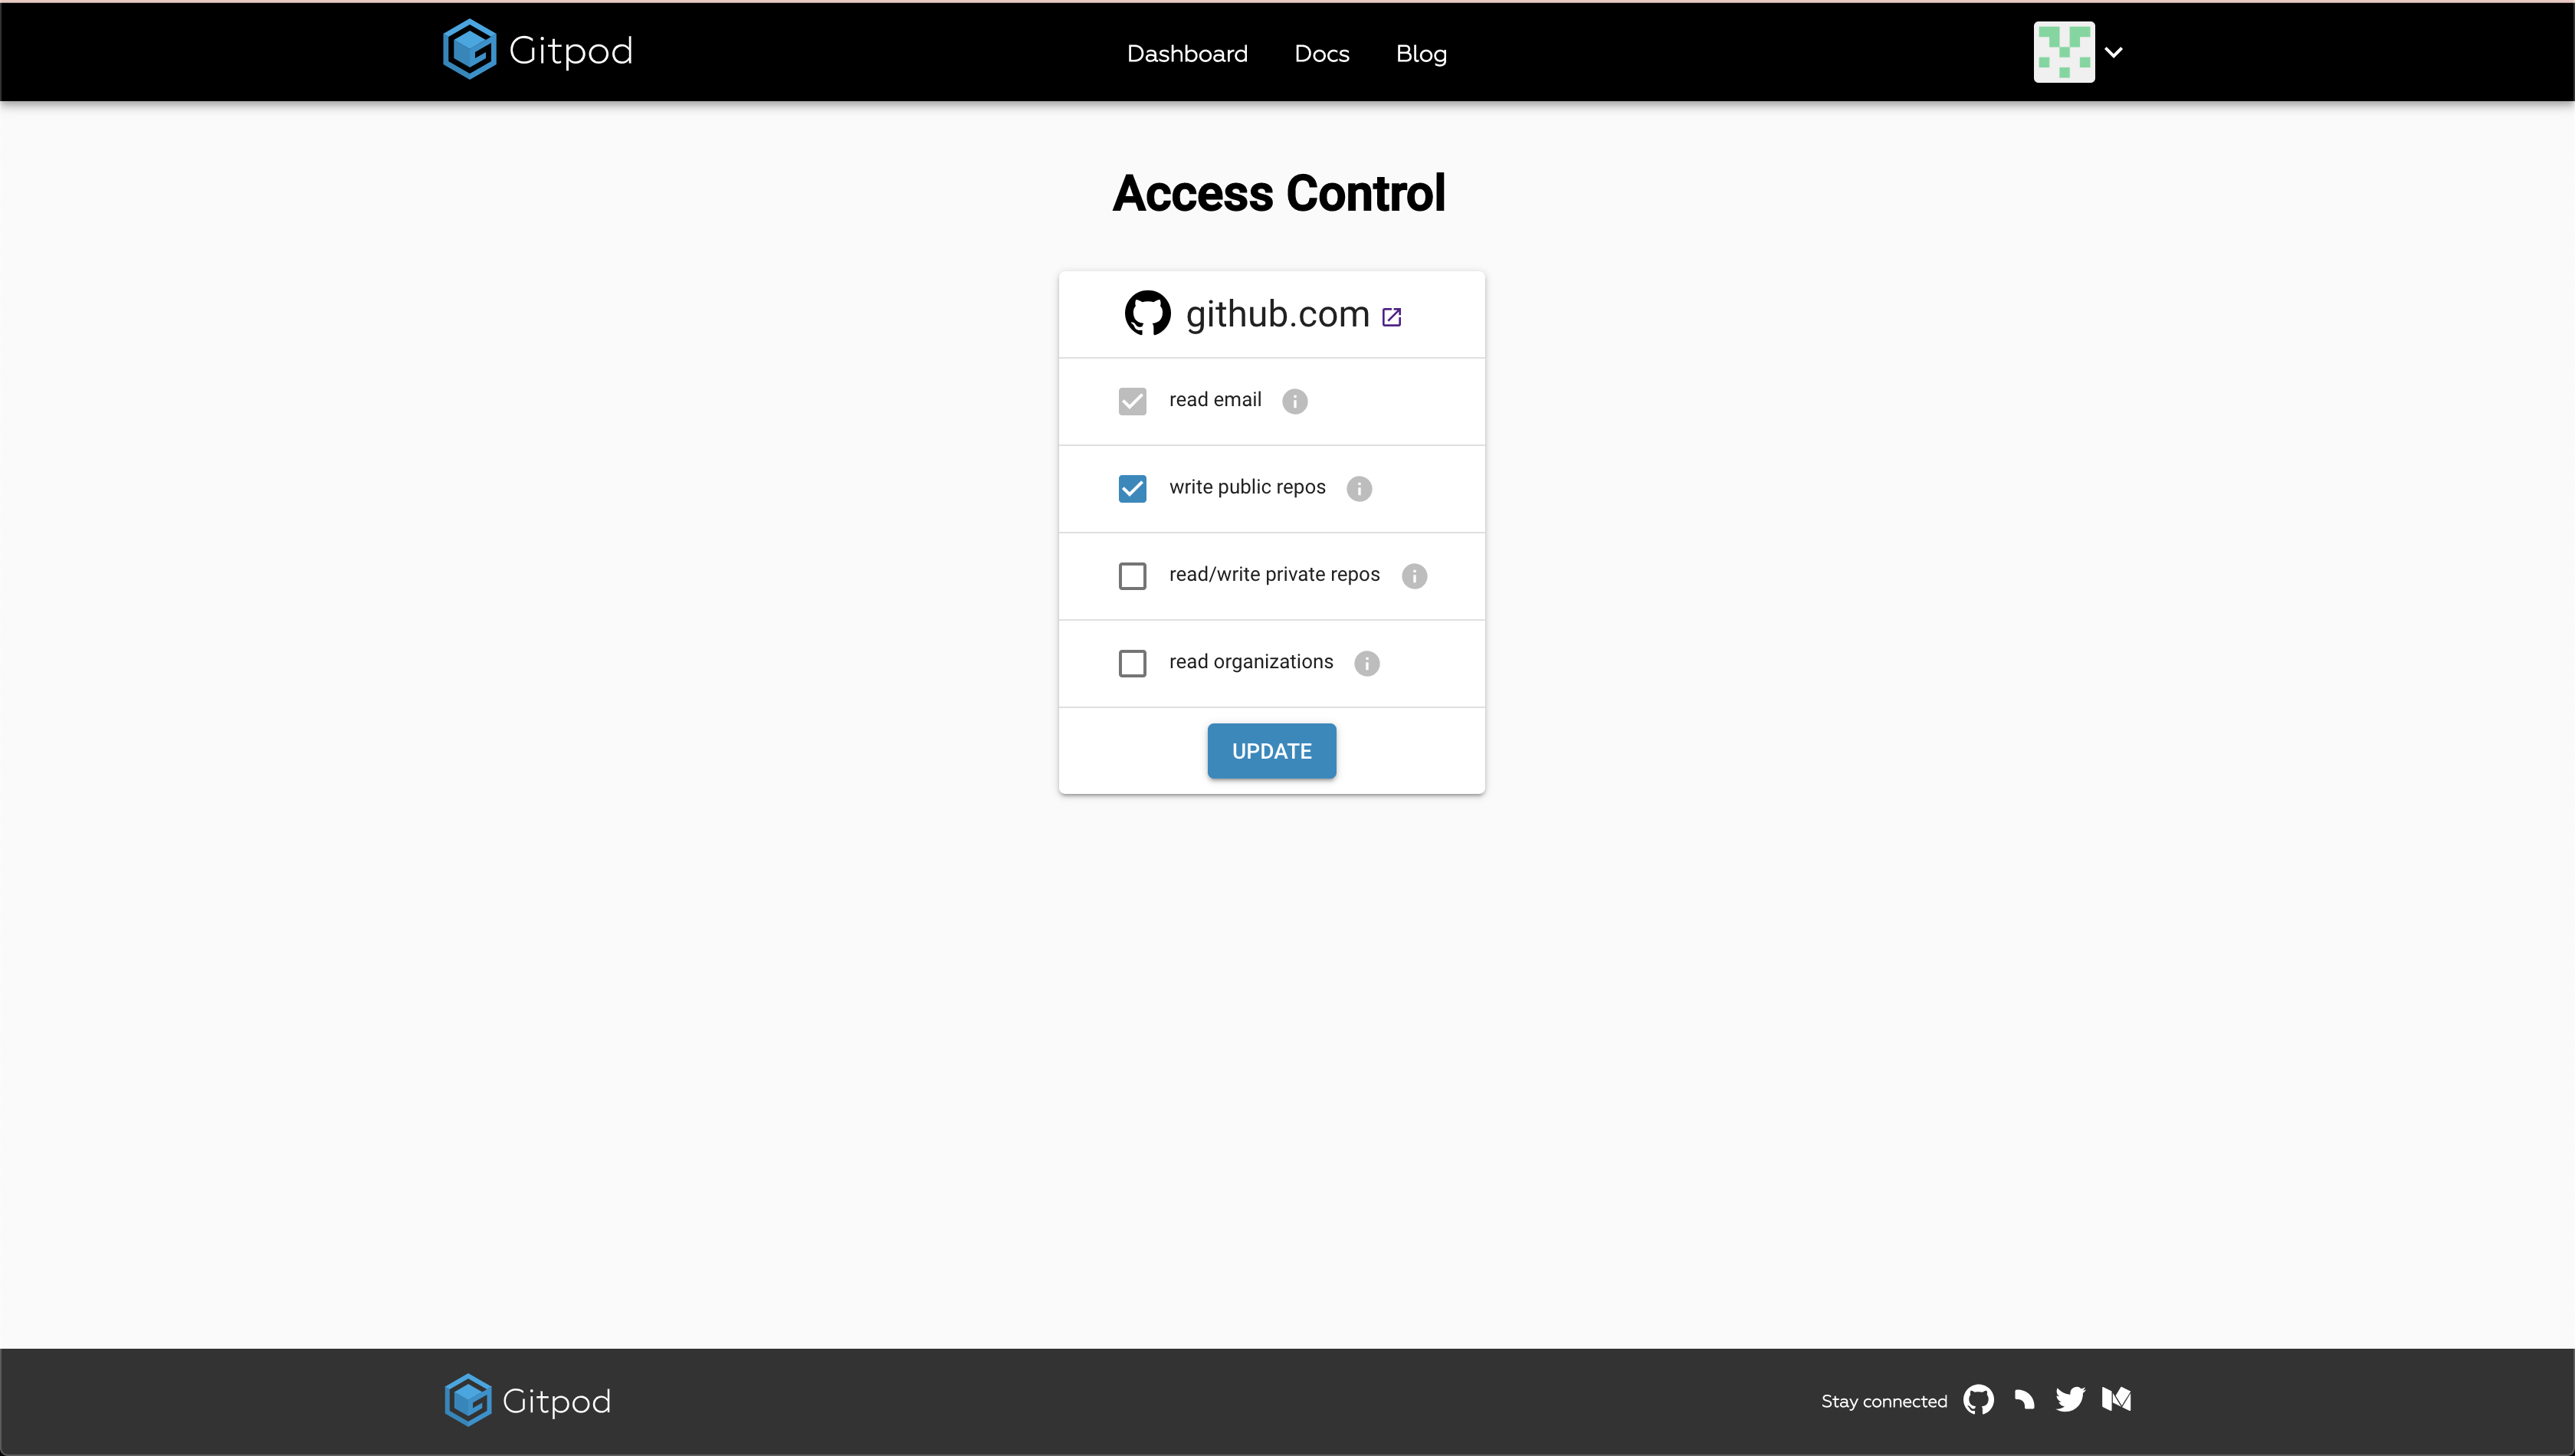Open the Twitter bird icon in footer

[2070, 1399]
